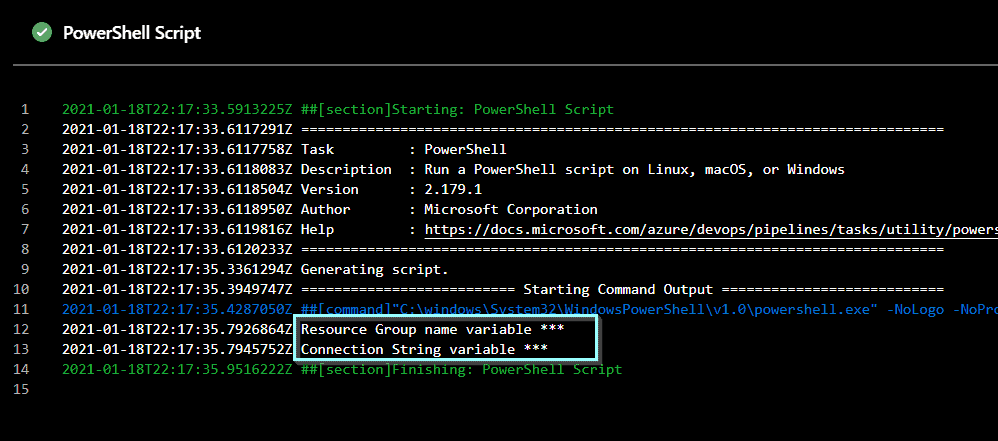Click log line number 14
Viewport: 998px width, 441px height.
point(21,369)
